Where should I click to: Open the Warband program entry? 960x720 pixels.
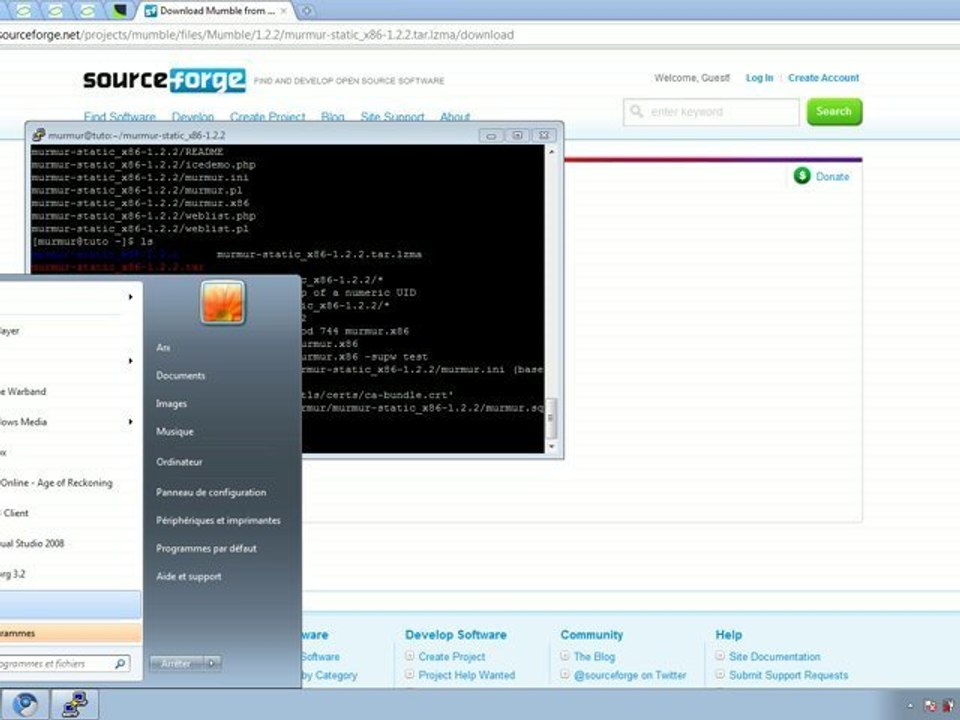23,391
